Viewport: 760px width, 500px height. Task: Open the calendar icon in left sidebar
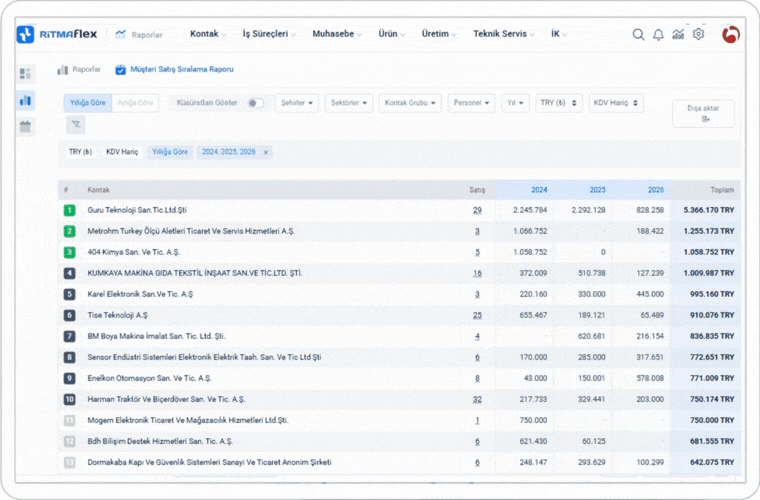[x=26, y=126]
